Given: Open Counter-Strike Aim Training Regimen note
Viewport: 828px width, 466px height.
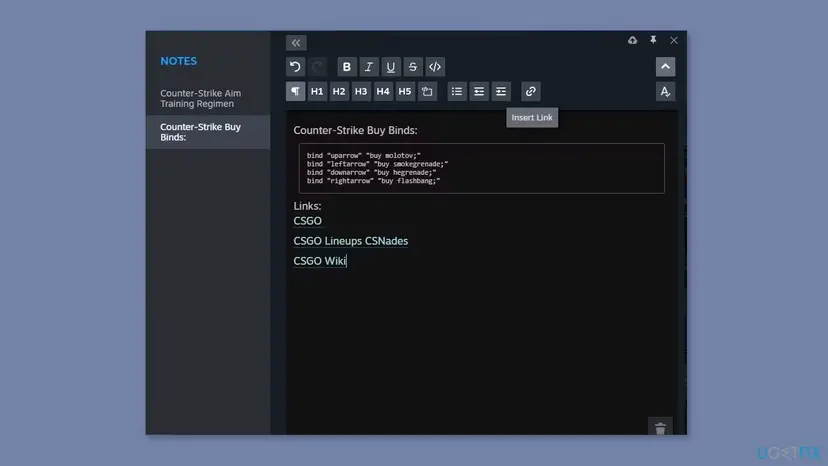Looking at the screenshot, I should [208, 98].
